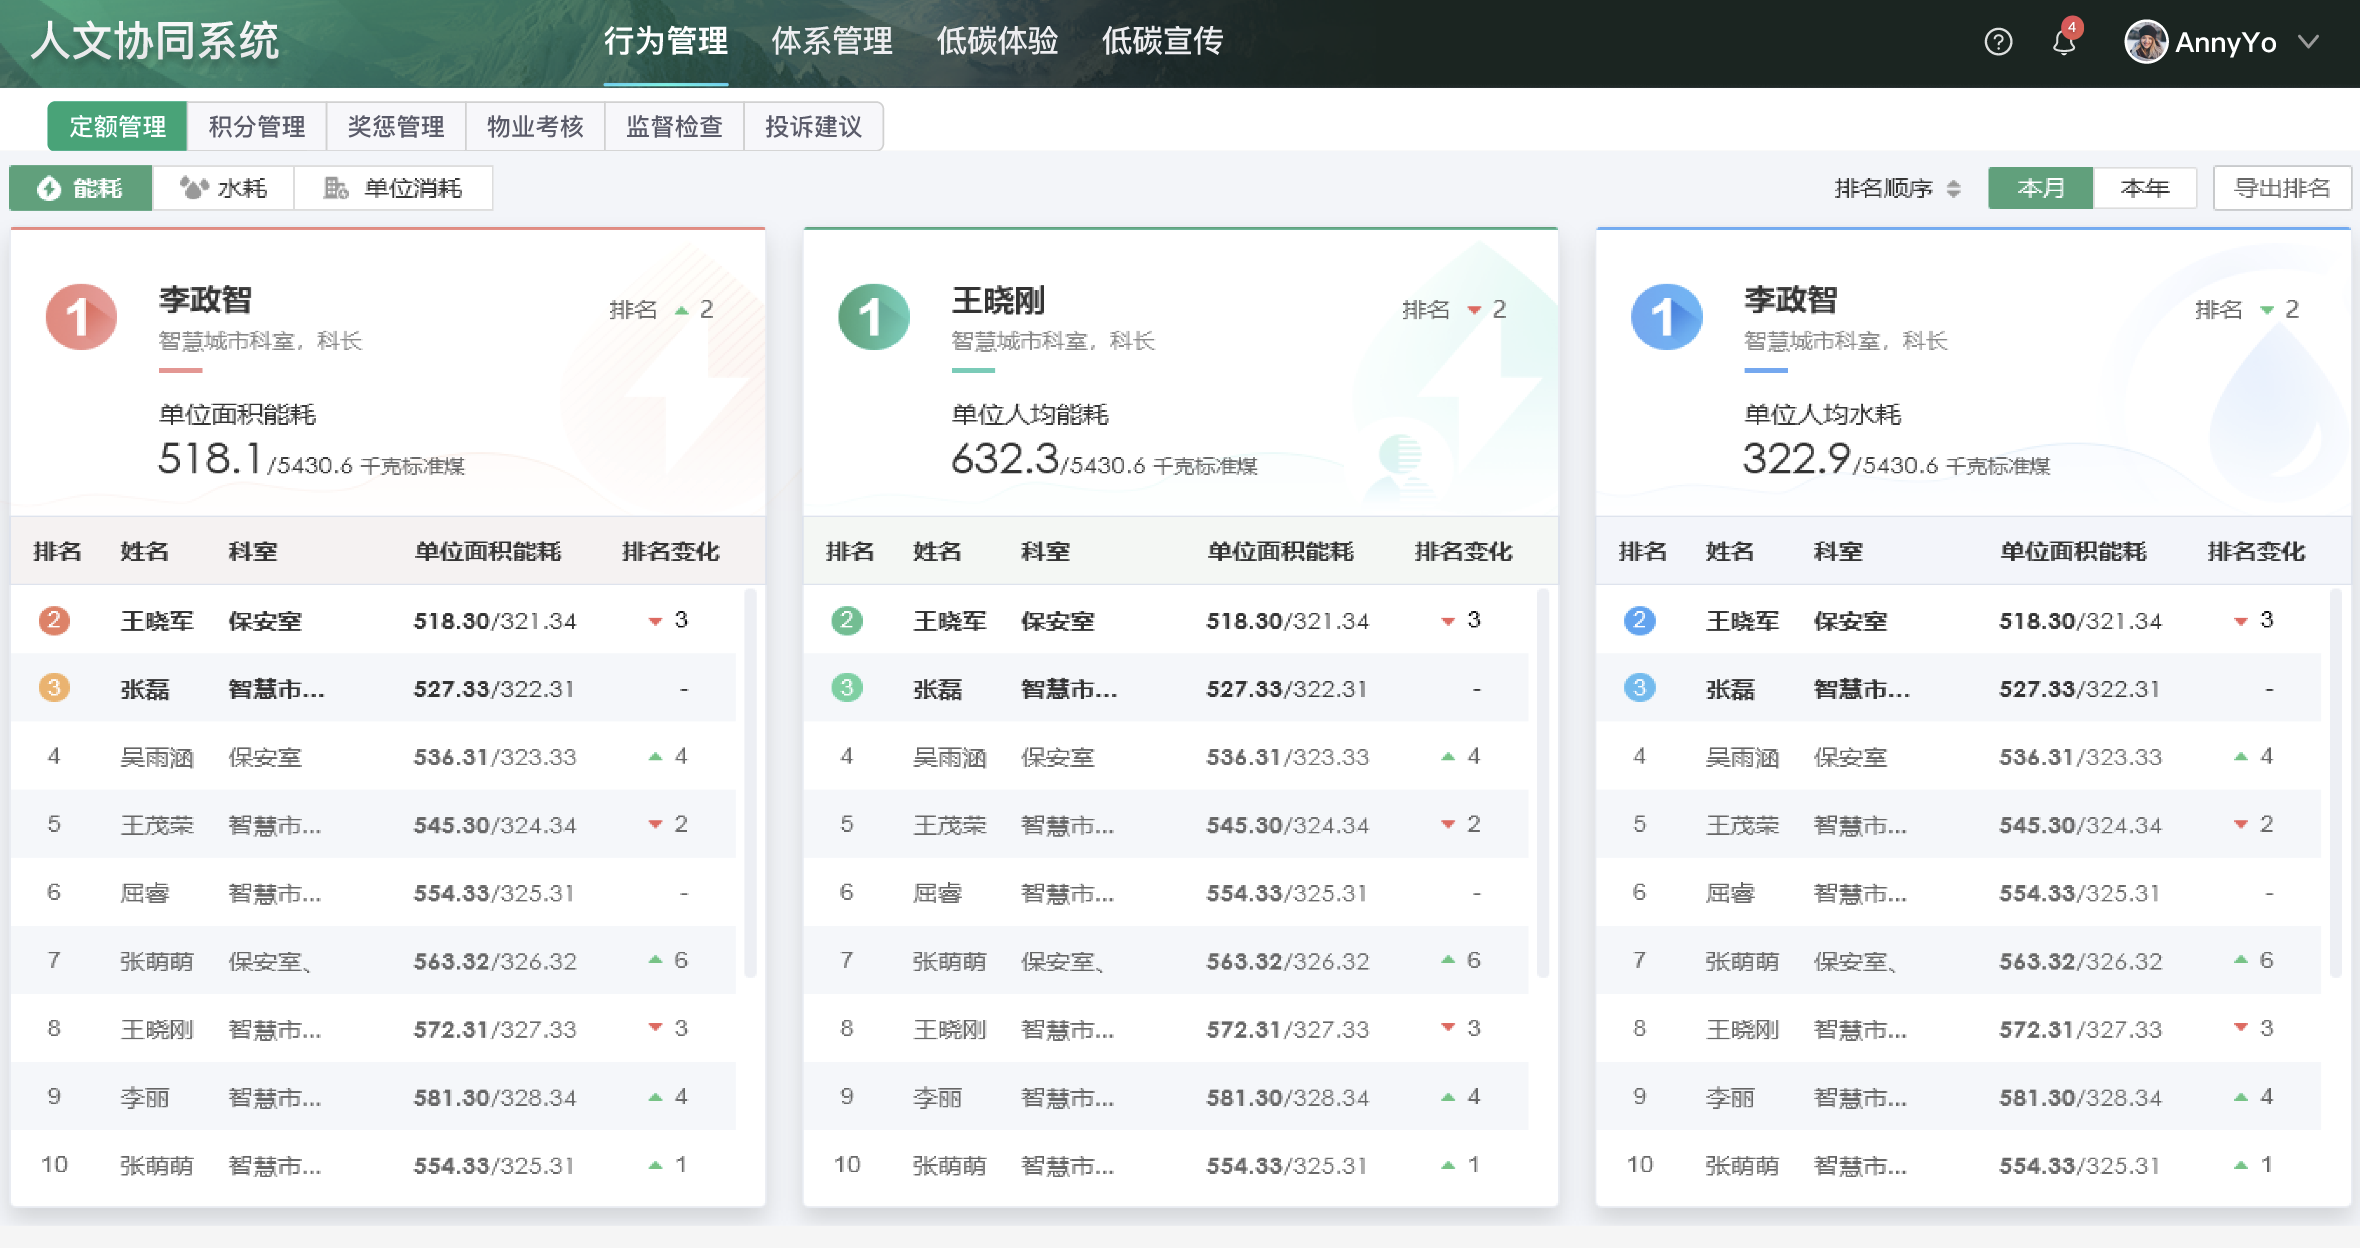The width and height of the screenshot is (2360, 1248).
Task: Open the help question mark icon
Action: pyautogui.click(x=1997, y=42)
